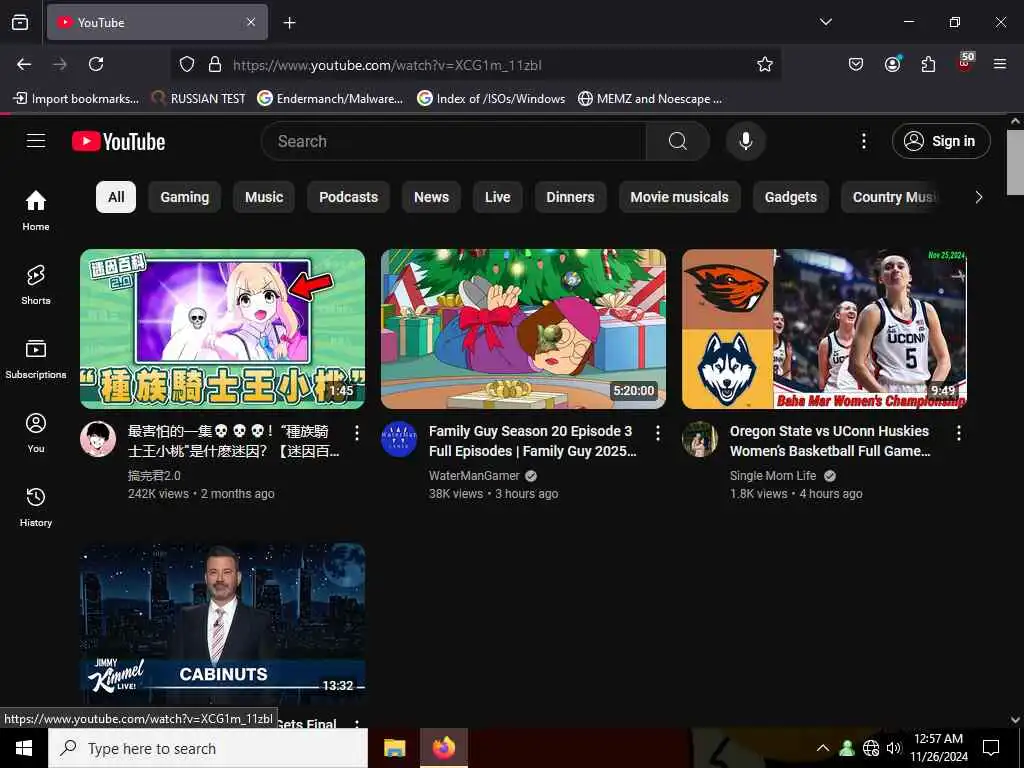This screenshot has height=768, width=1024.
Task: Click the YouTube search input field
Action: click(454, 141)
